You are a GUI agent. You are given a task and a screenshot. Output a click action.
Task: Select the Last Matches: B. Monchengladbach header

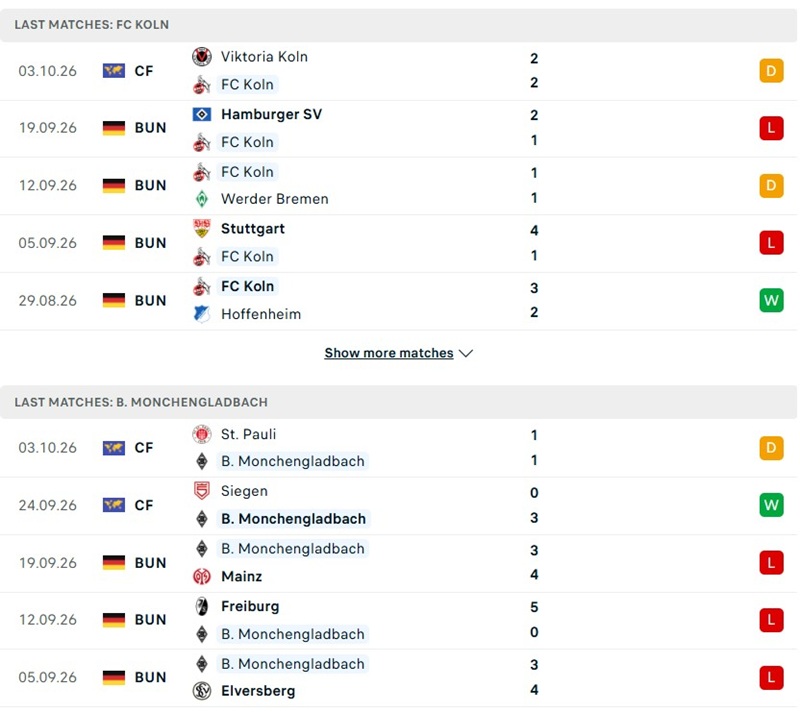pos(398,402)
